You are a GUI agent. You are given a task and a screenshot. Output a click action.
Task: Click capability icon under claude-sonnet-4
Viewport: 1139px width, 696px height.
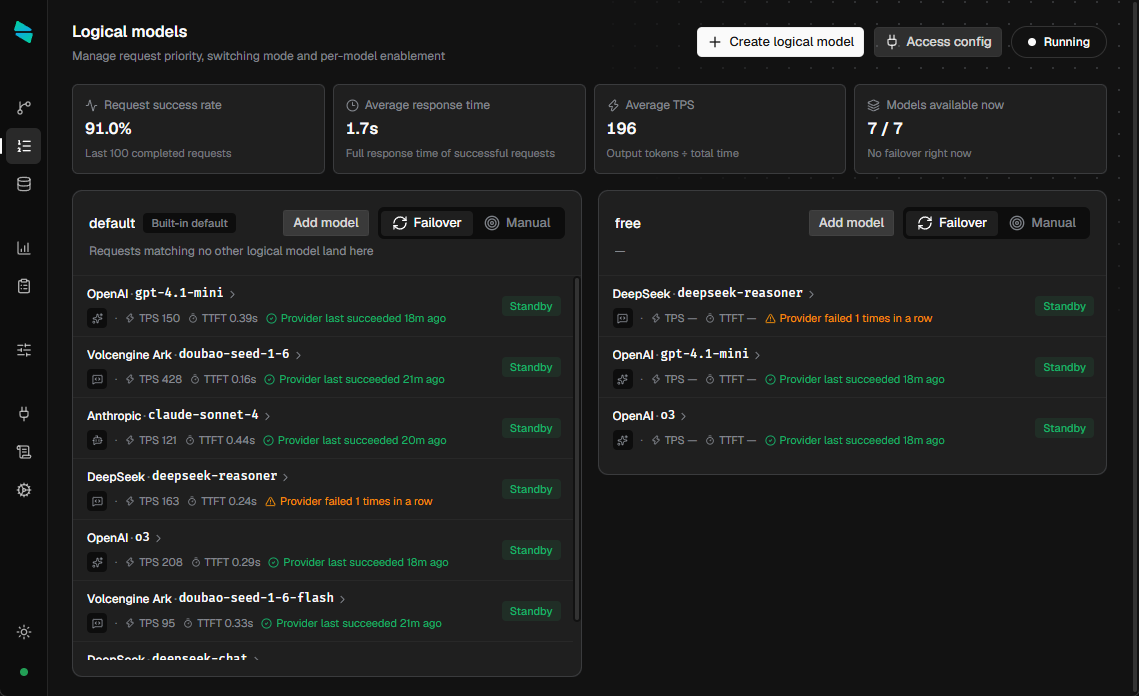coord(97,440)
